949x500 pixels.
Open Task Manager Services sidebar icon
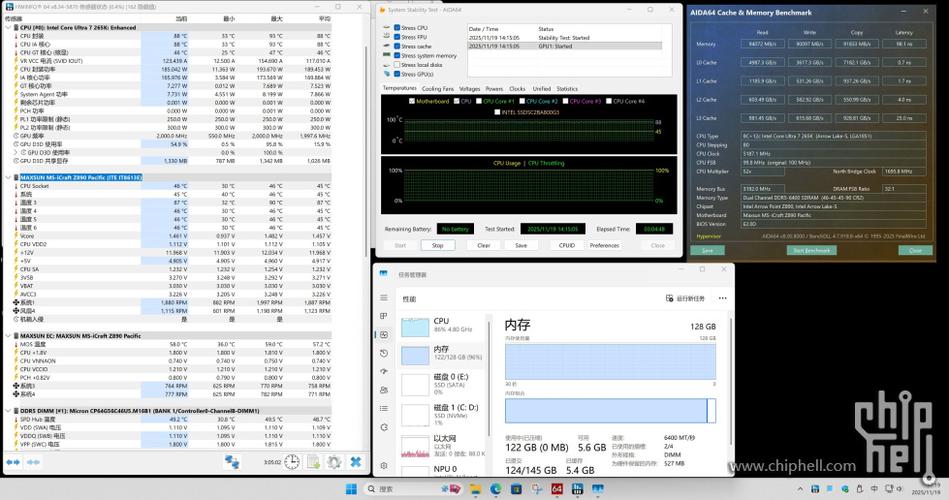coord(384,427)
